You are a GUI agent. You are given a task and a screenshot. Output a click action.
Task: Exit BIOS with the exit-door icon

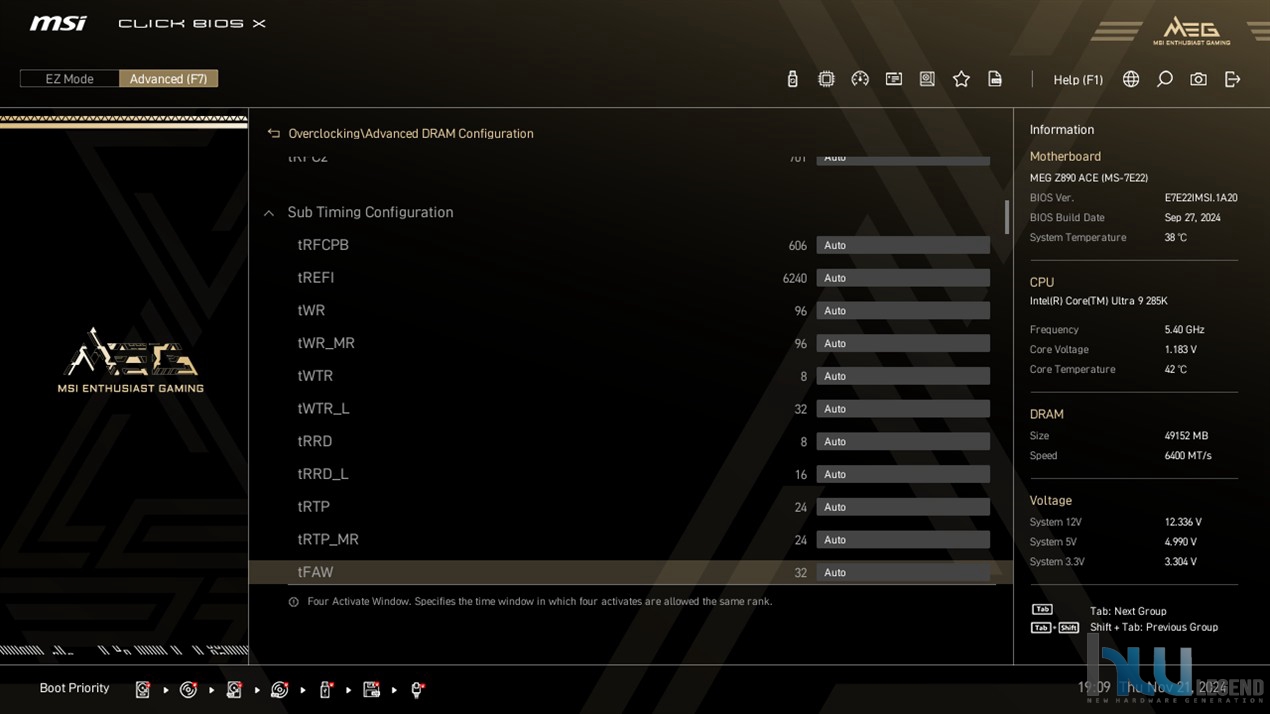pos(1232,79)
